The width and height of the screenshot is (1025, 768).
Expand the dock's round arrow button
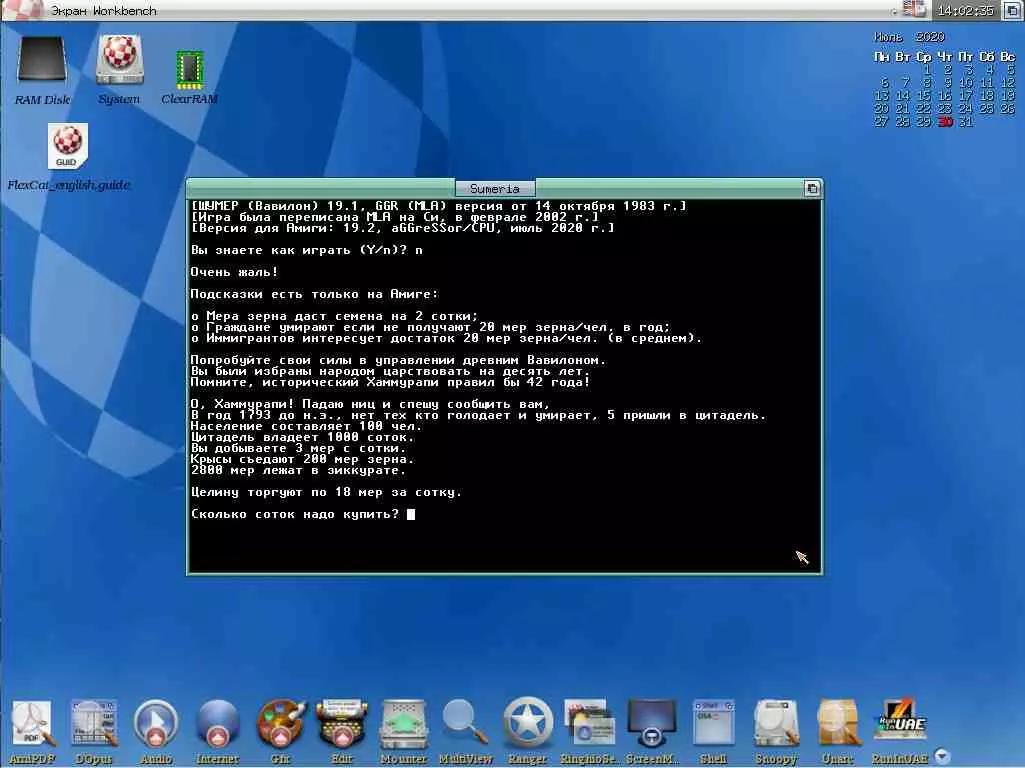[941, 755]
